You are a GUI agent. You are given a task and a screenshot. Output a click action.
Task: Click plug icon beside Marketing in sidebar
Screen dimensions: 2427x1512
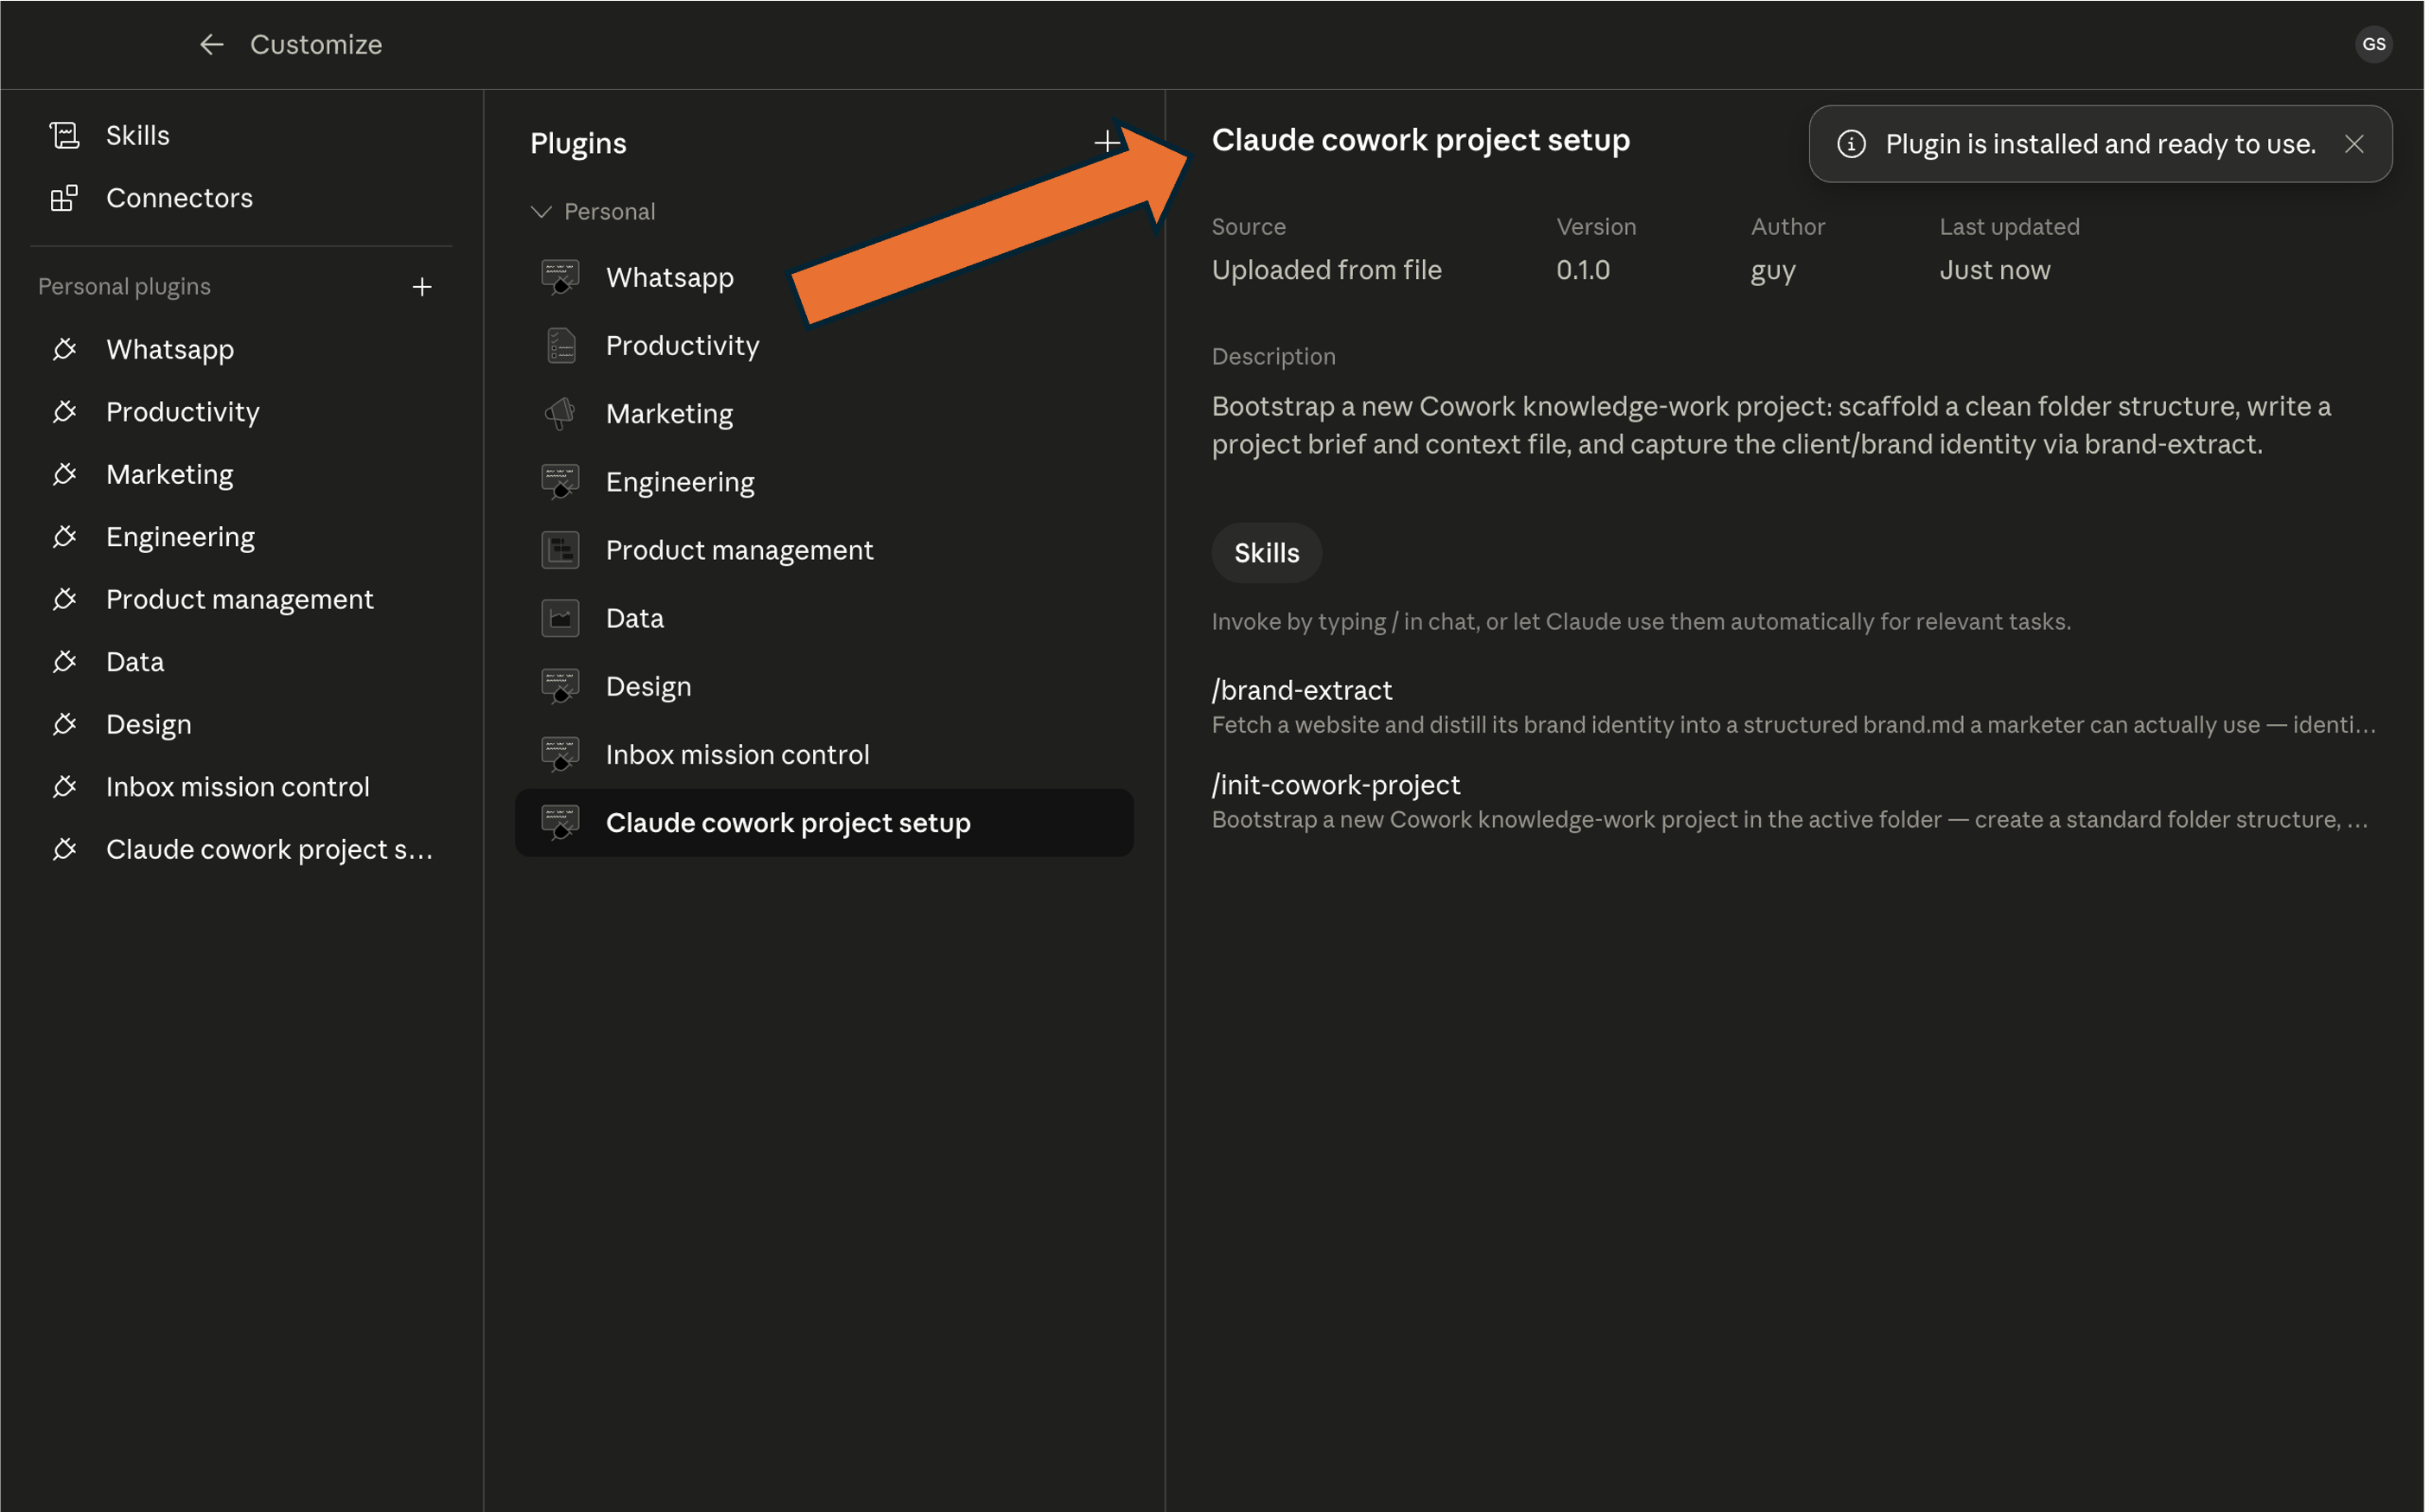tap(65, 474)
